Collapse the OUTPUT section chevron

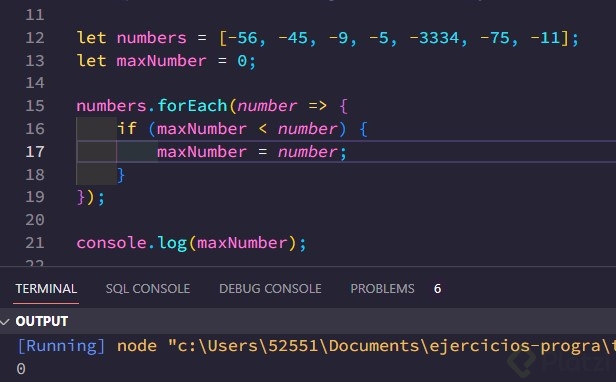coord(5,321)
